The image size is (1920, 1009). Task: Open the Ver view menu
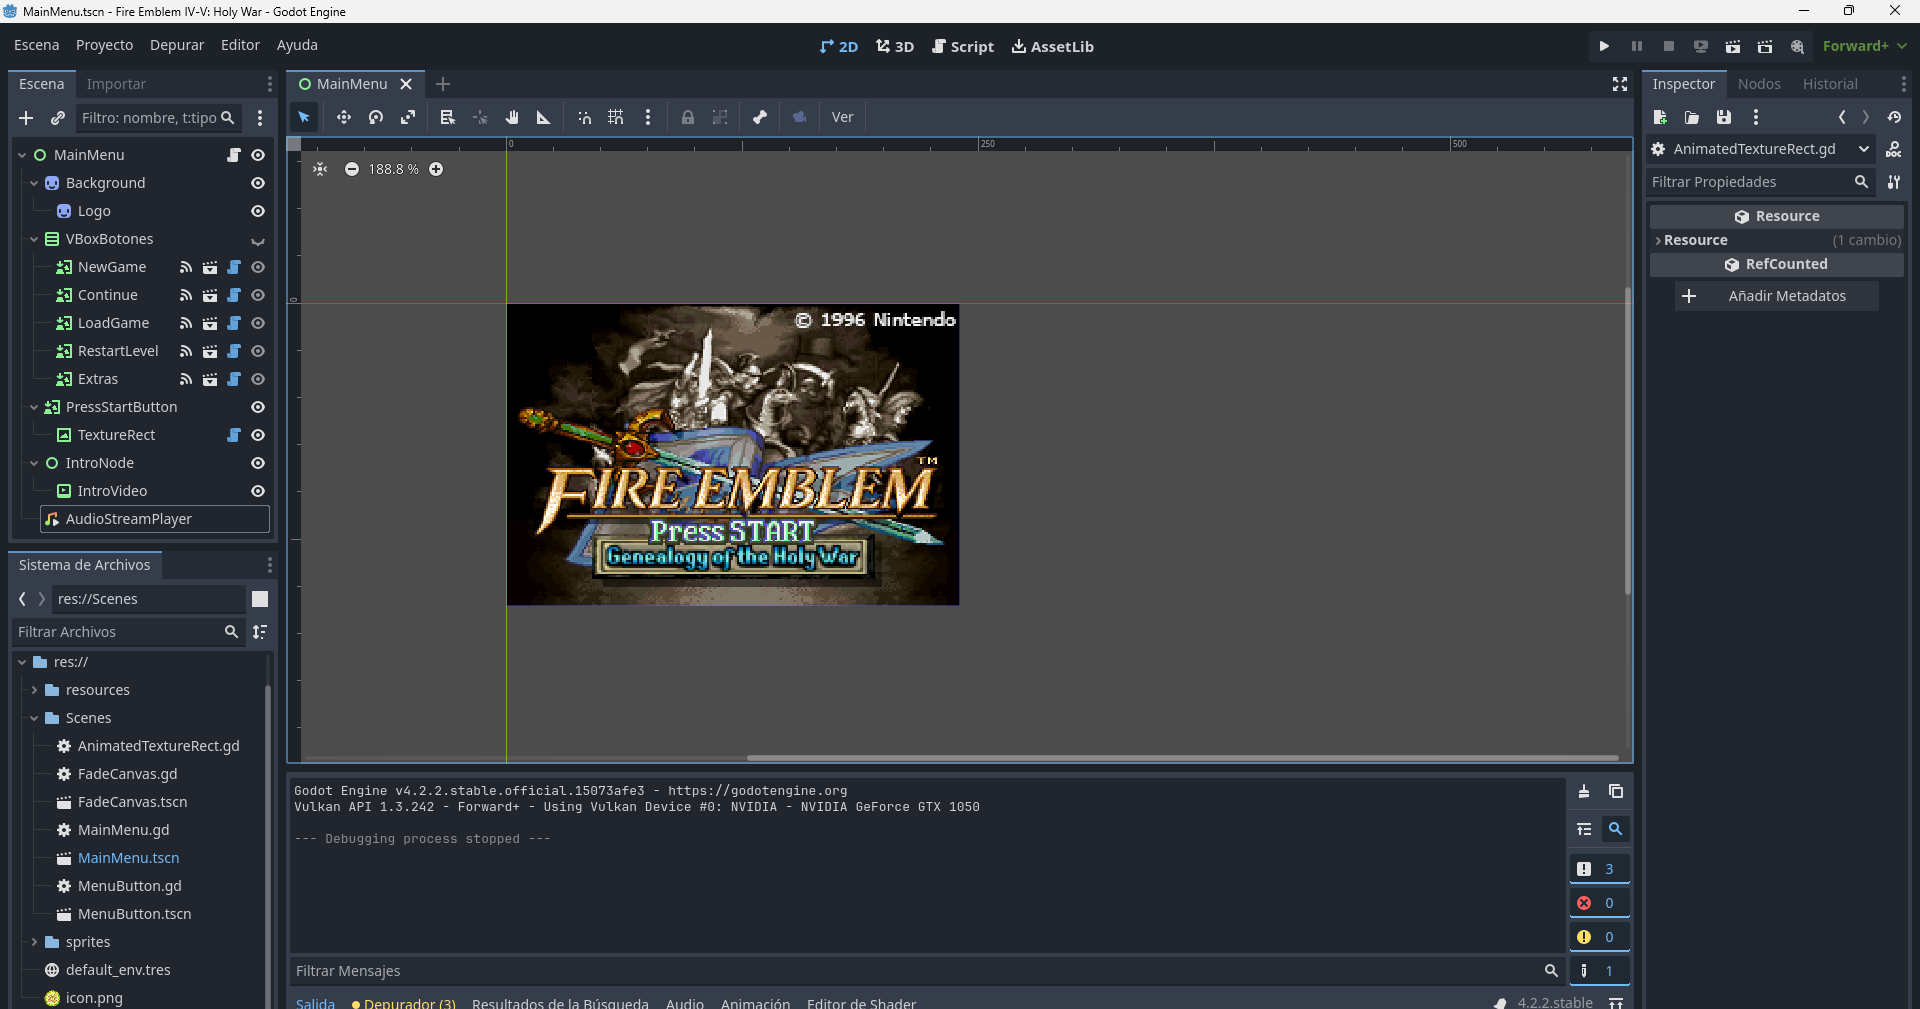point(842,117)
